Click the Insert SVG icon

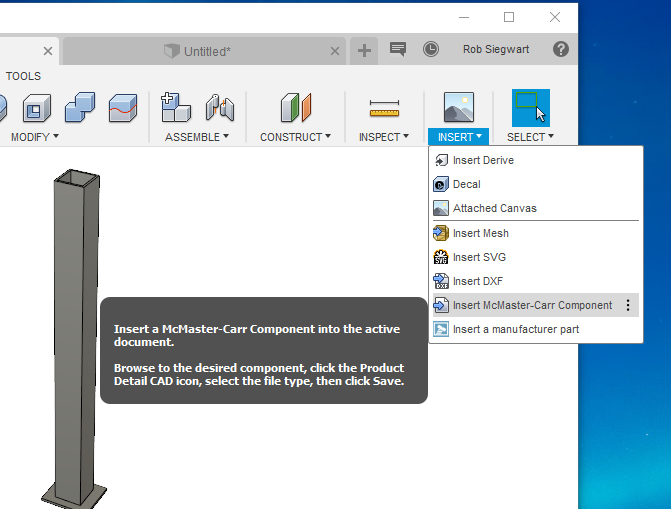[441, 257]
